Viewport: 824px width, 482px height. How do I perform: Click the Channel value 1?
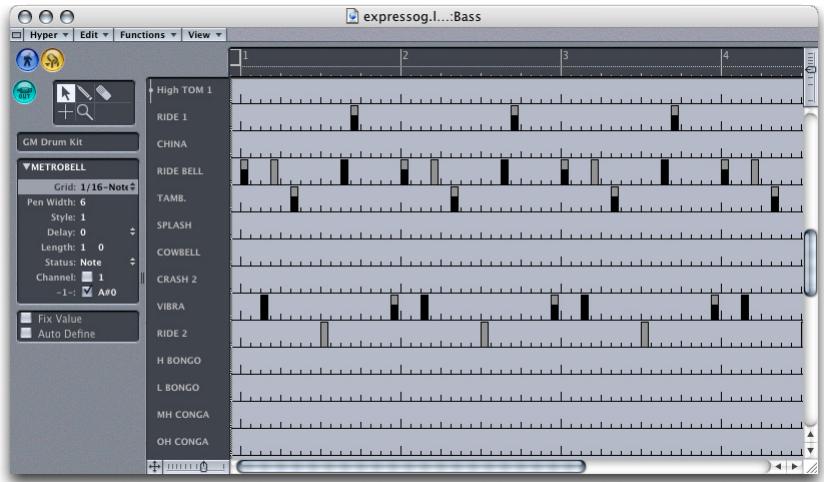pos(101,277)
